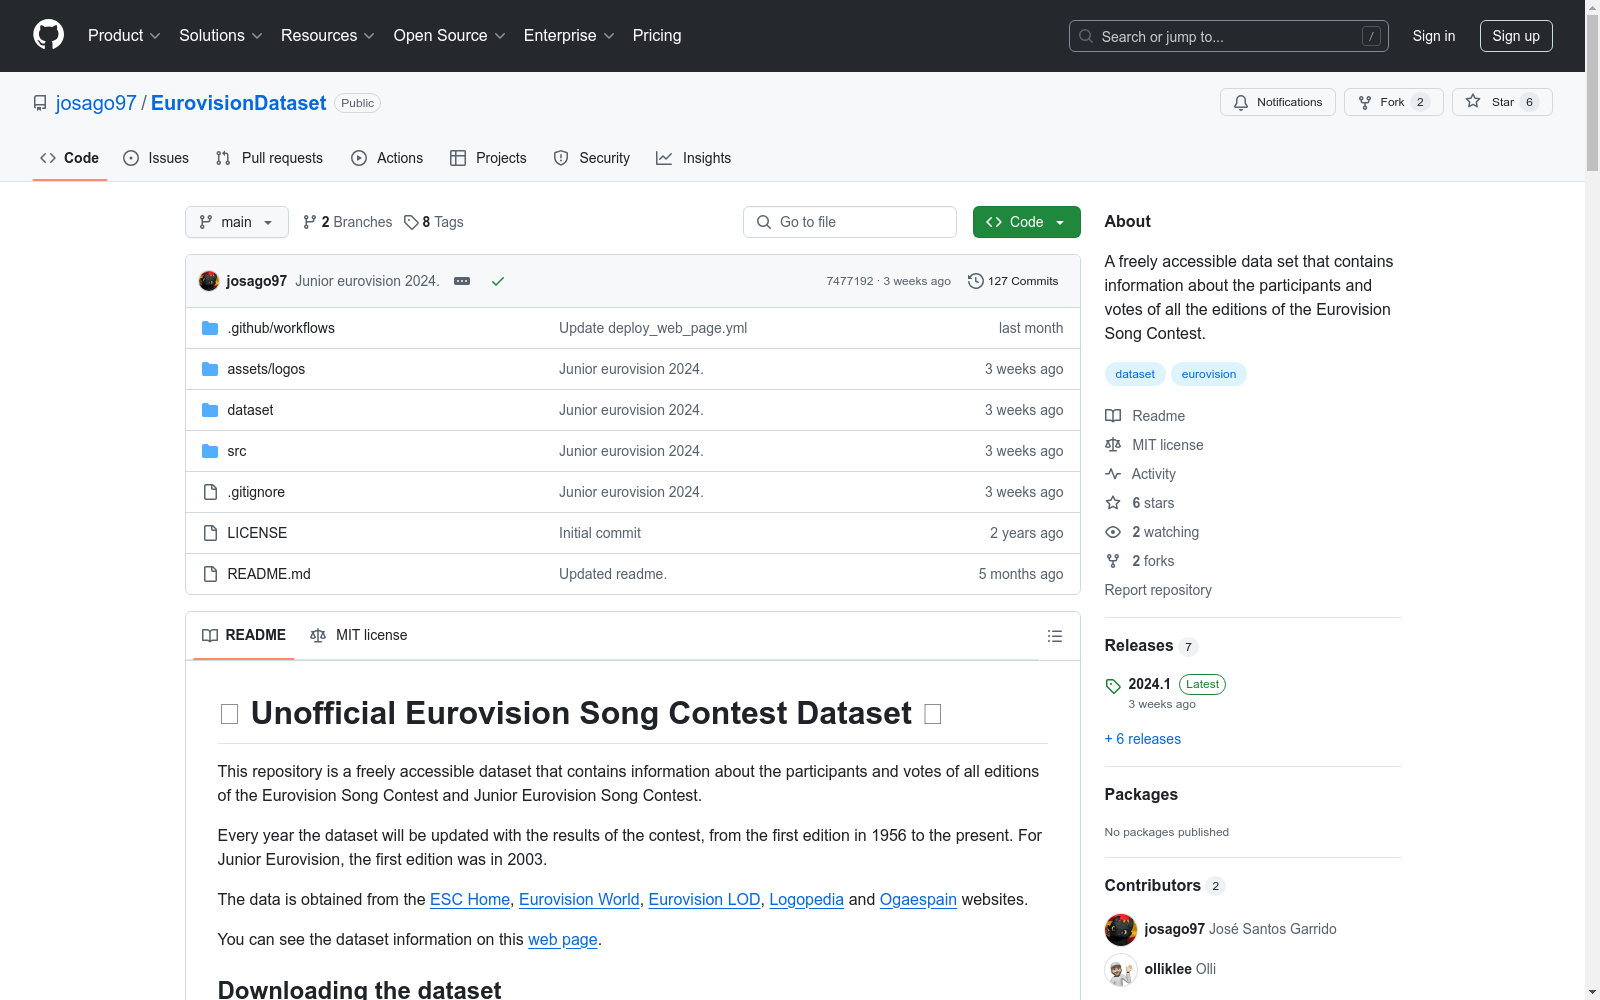View the 2 watching list
Screen dimensions: 1600x1000
(1152, 532)
